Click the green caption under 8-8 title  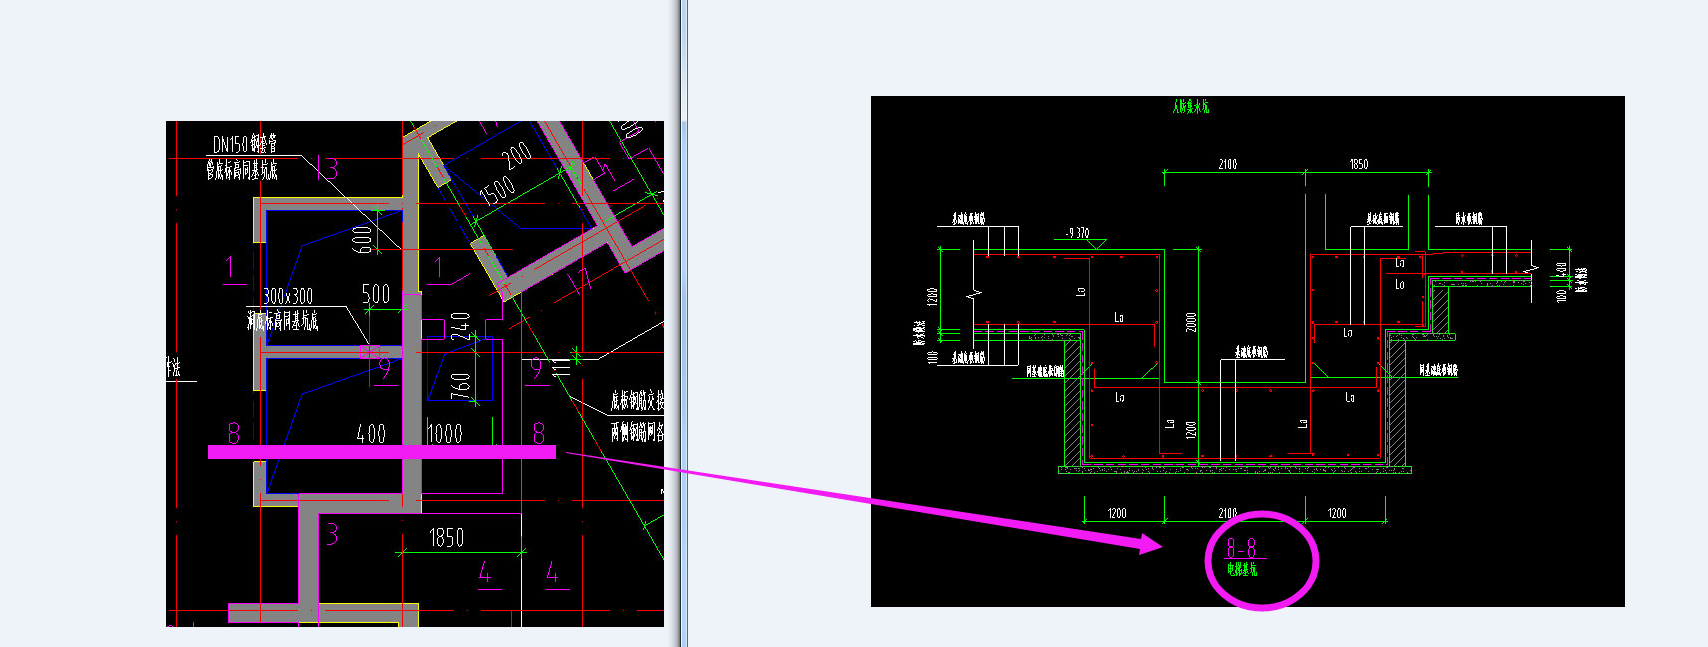coord(1242,569)
